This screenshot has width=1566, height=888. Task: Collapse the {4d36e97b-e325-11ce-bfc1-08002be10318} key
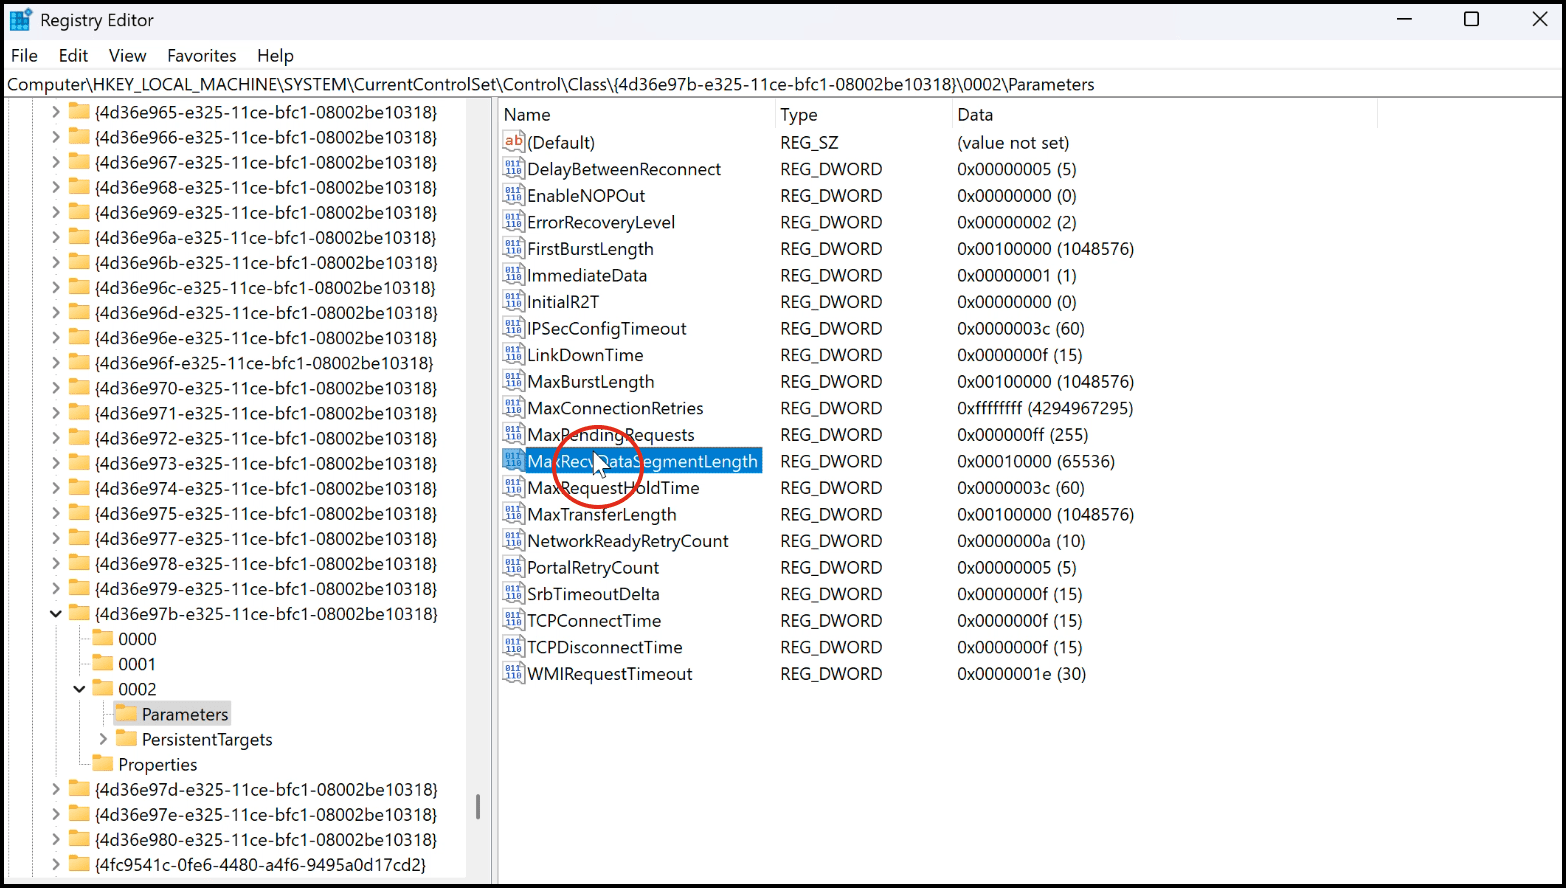click(x=56, y=614)
